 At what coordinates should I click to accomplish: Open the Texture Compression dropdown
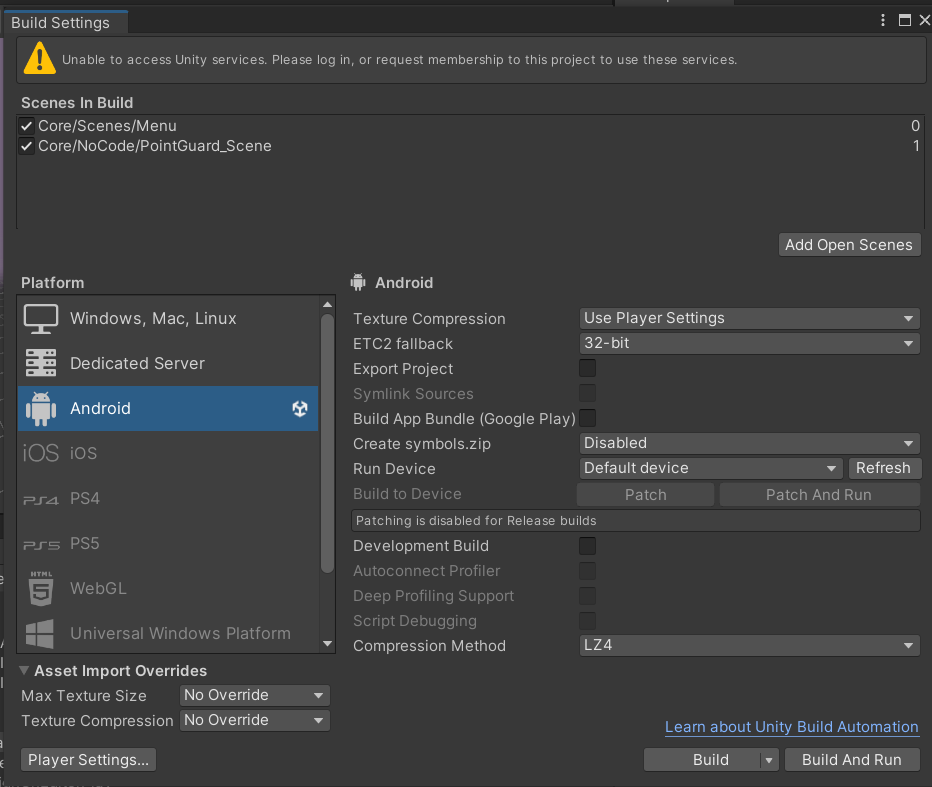click(x=749, y=318)
